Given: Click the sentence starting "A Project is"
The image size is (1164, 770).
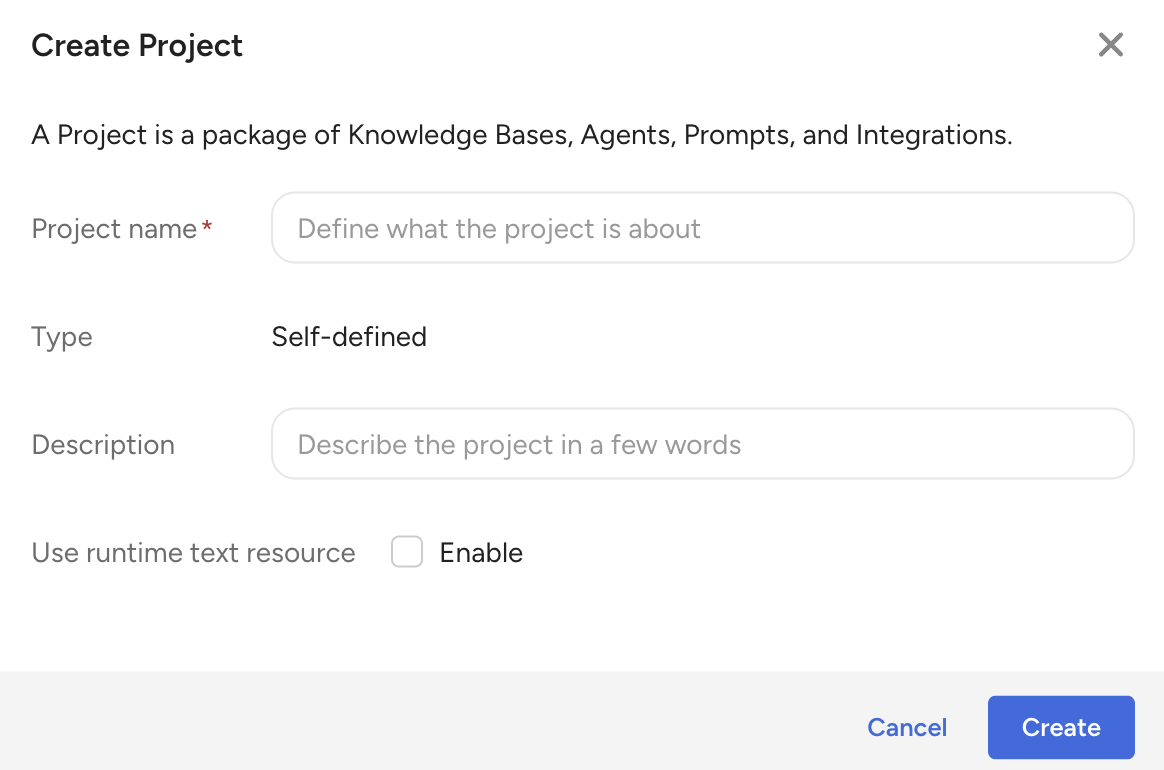Looking at the screenshot, I should [x=521, y=135].
